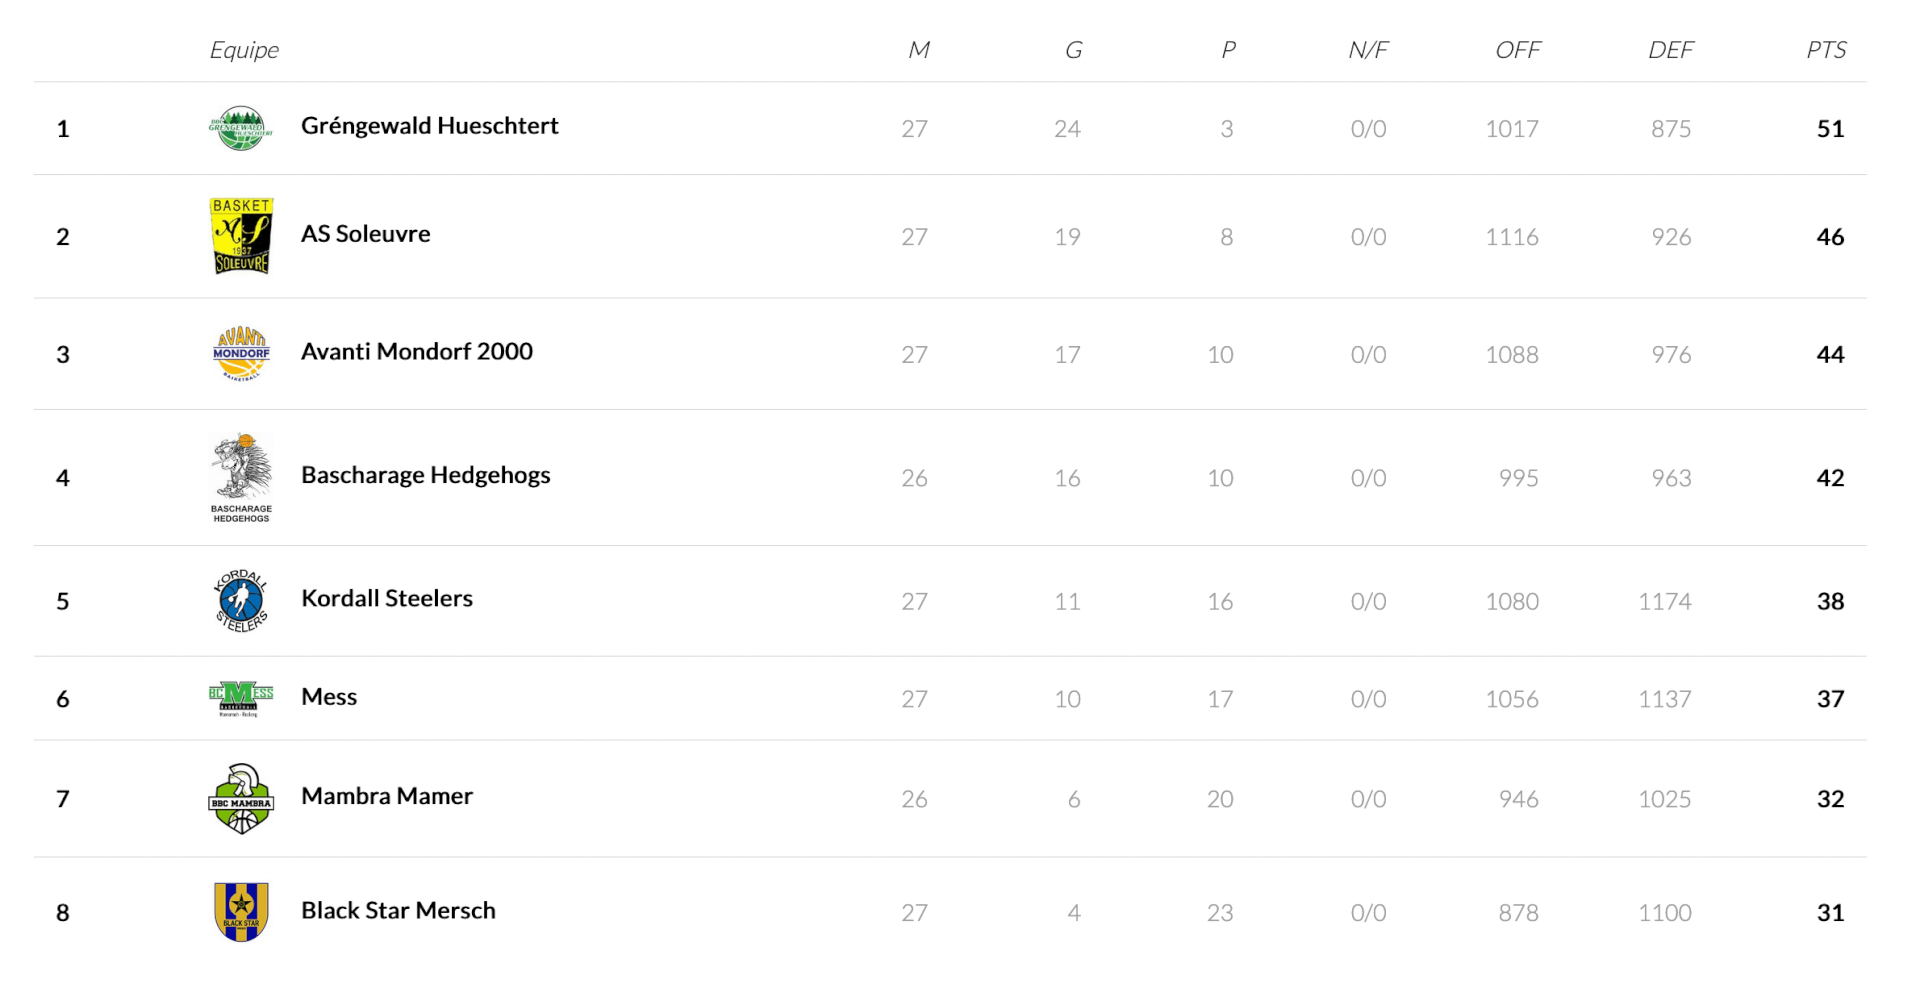Open the AS Soleuvre team name
Screen dimensions: 1920x1005
pos(365,234)
